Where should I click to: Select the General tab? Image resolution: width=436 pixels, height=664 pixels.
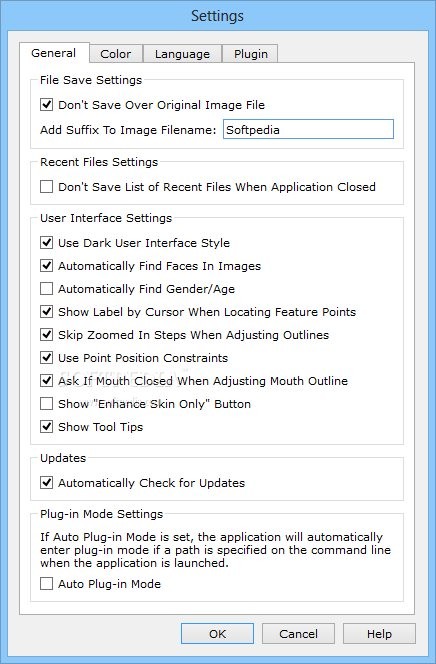(x=54, y=53)
